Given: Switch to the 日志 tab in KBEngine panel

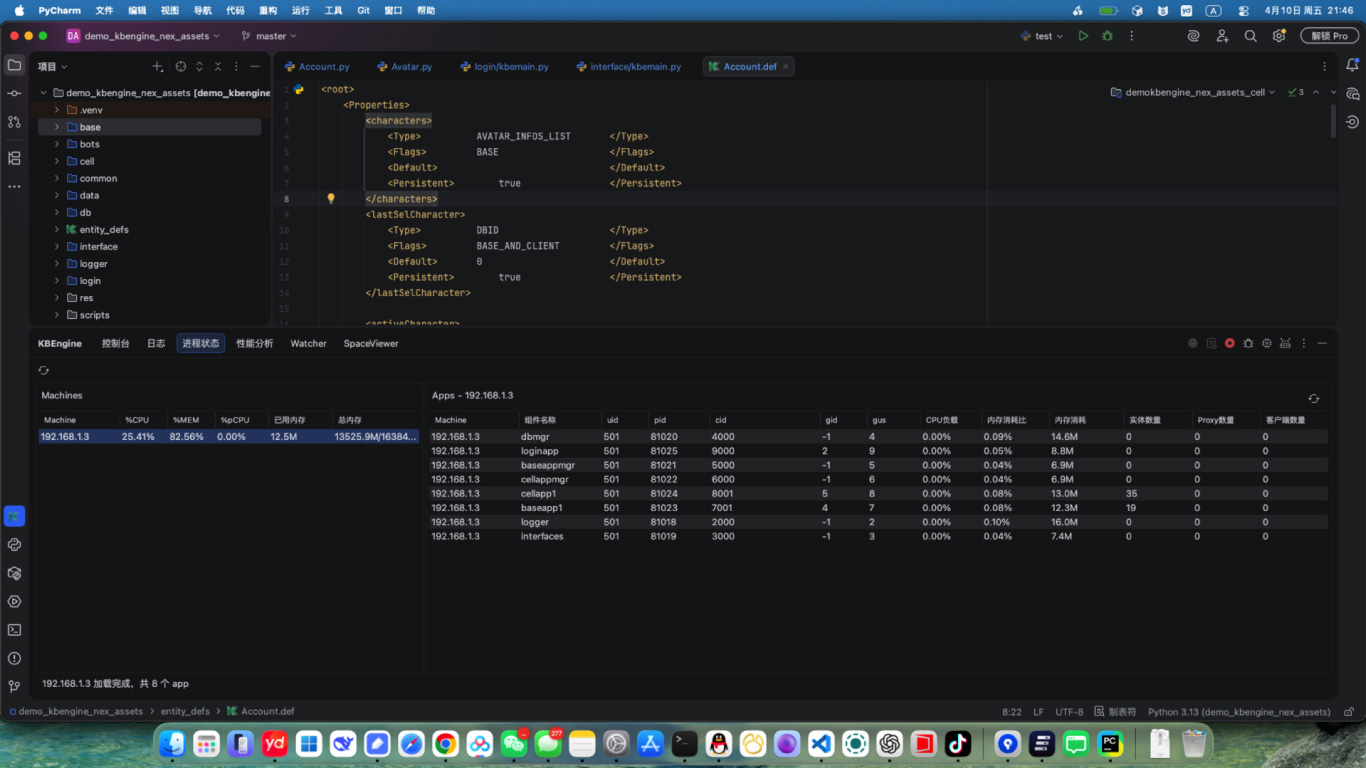Looking at the screenshot, I should 156,343.
